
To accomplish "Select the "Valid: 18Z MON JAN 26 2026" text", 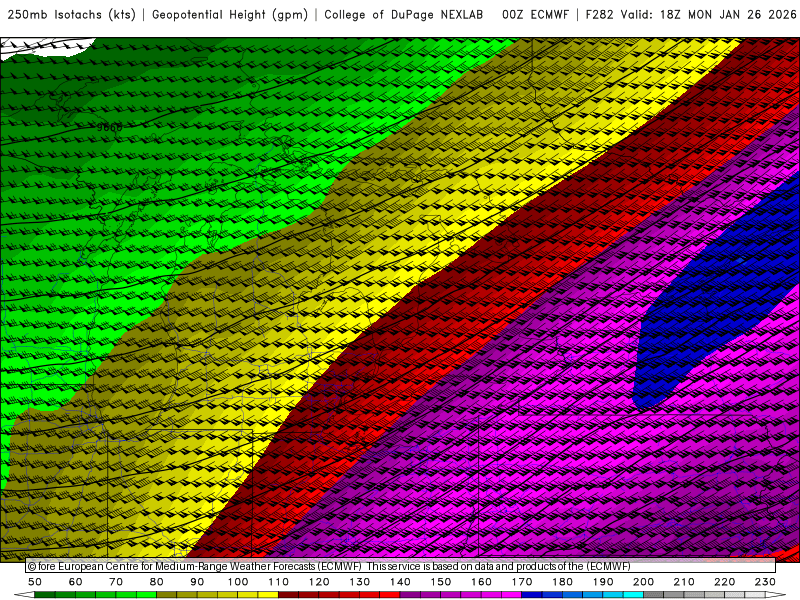I will (x=709, y=15).
